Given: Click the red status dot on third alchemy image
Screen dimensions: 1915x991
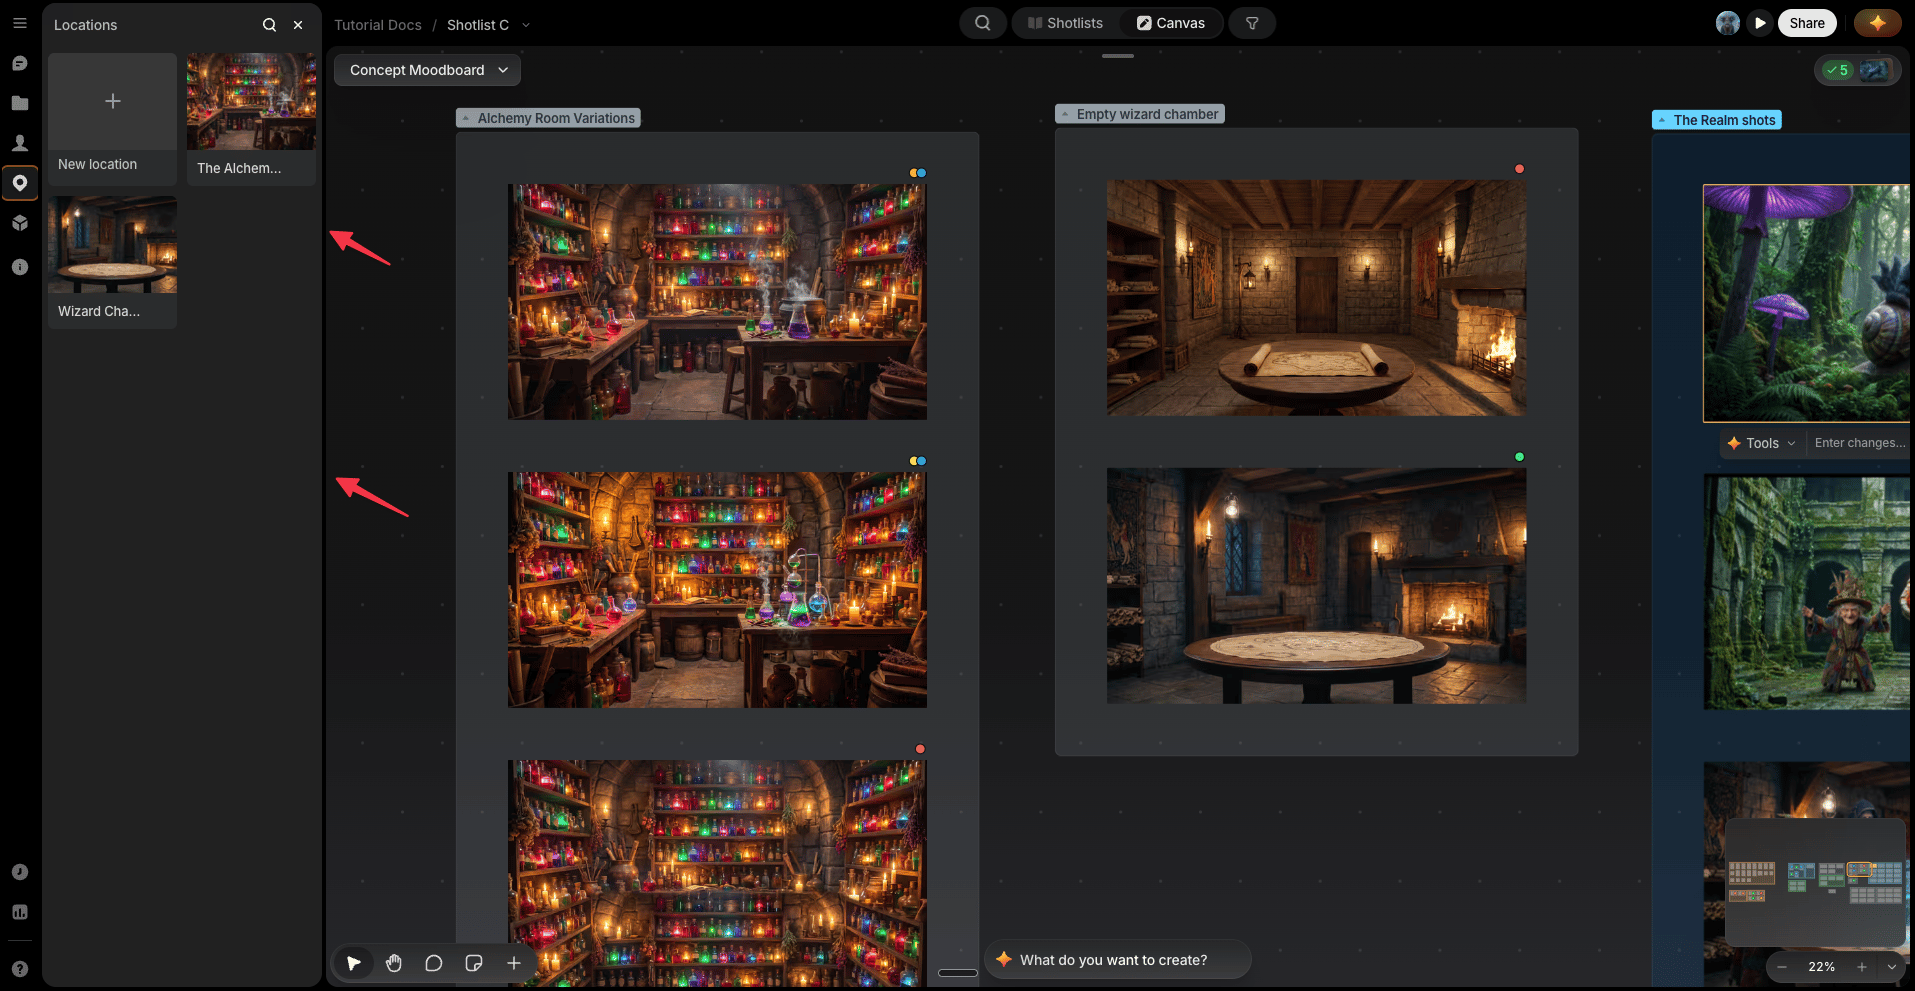Looking at the screenshot, I should 920,749.
